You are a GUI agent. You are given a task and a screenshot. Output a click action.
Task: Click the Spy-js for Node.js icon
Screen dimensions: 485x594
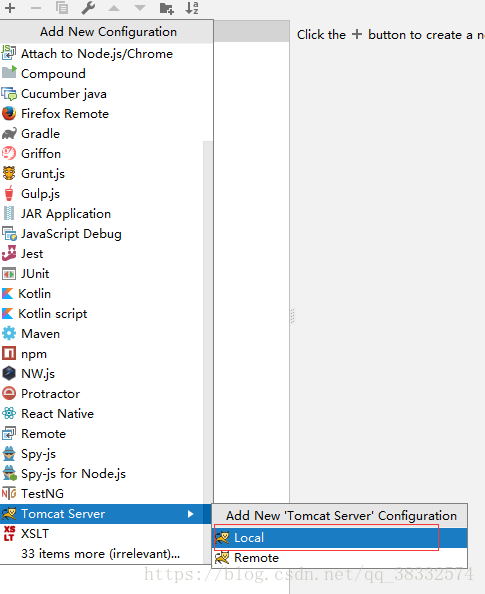click(x=9, y=474)
